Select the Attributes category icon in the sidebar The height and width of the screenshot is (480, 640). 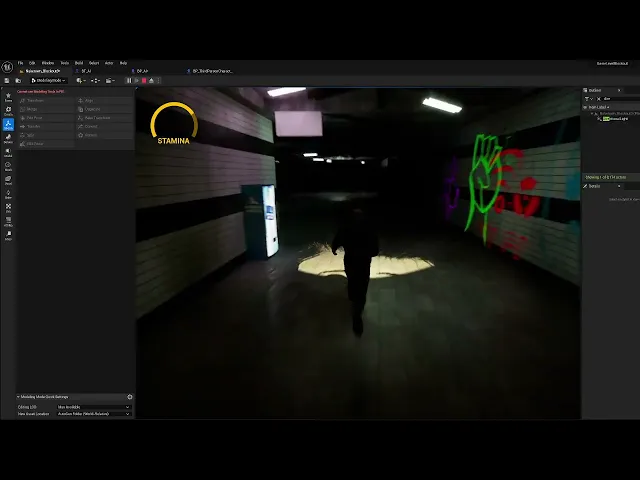pos(8,222)
